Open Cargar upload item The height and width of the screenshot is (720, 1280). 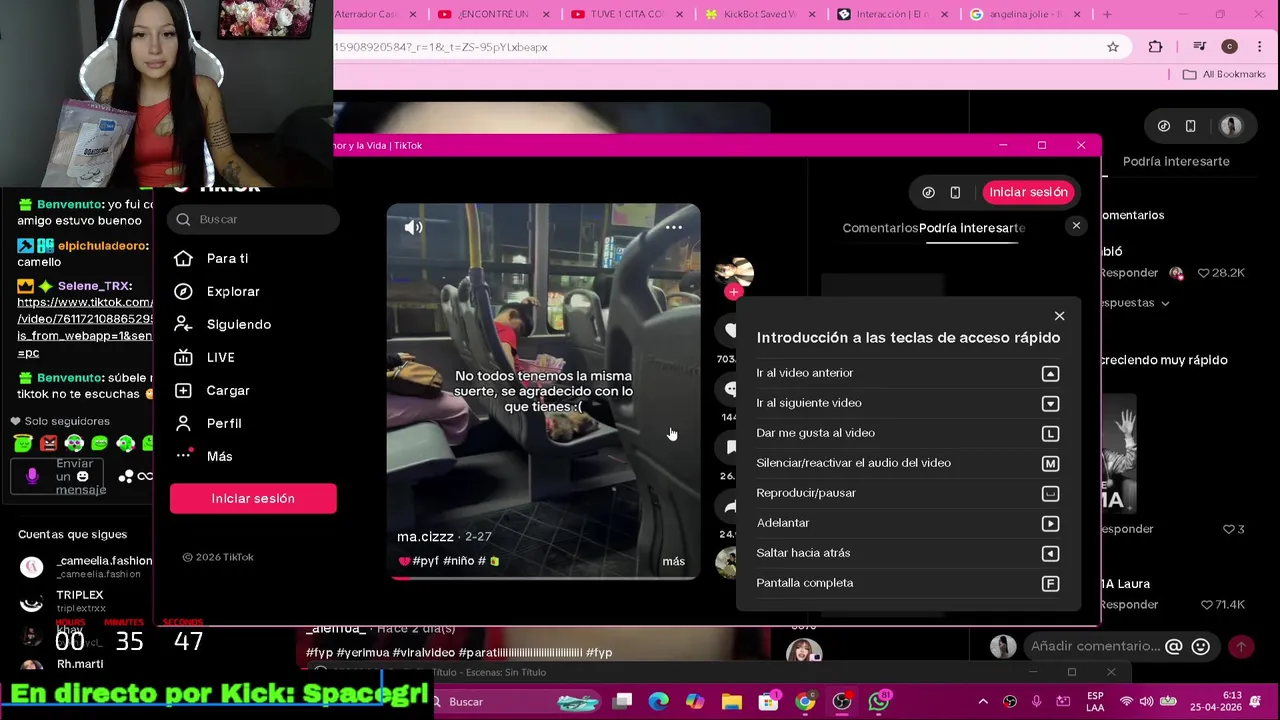[x=228, y=390]
